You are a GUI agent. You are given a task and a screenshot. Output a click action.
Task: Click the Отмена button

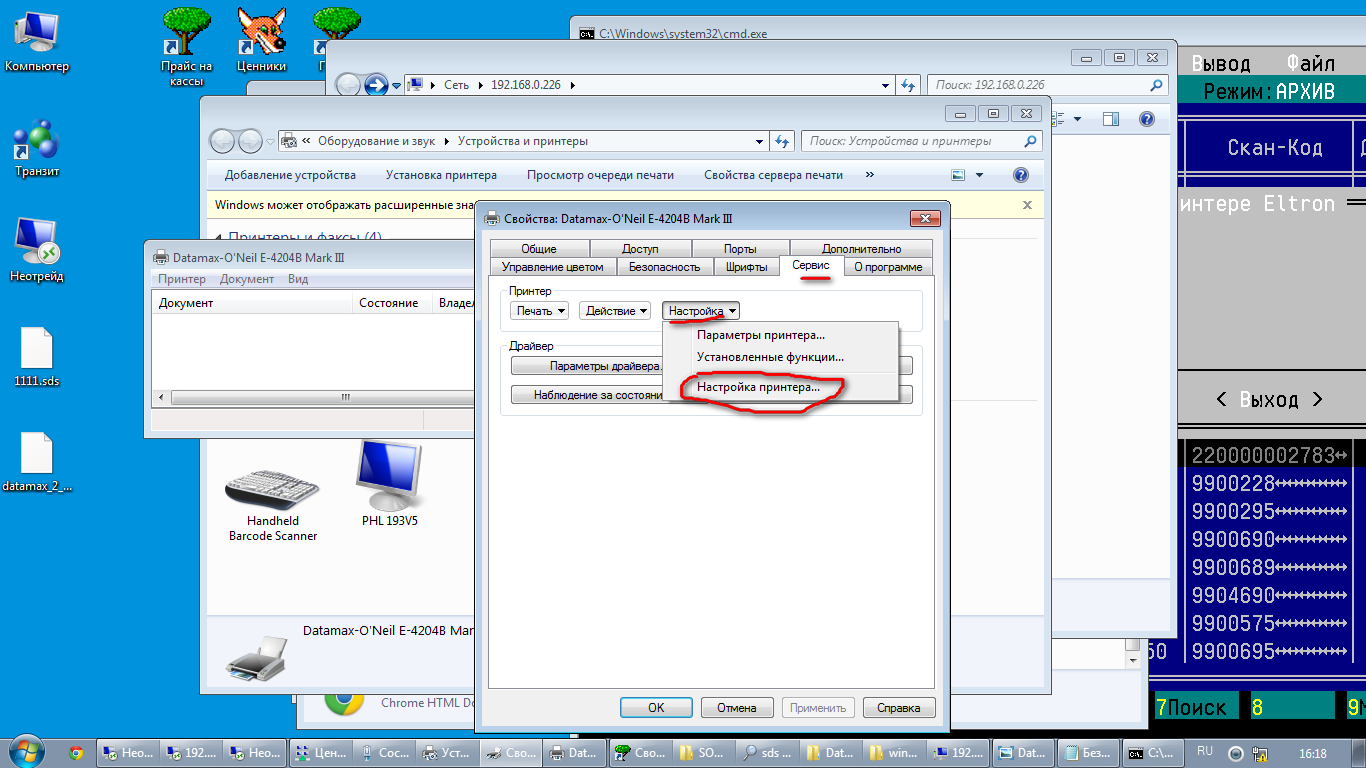point(736,707)
